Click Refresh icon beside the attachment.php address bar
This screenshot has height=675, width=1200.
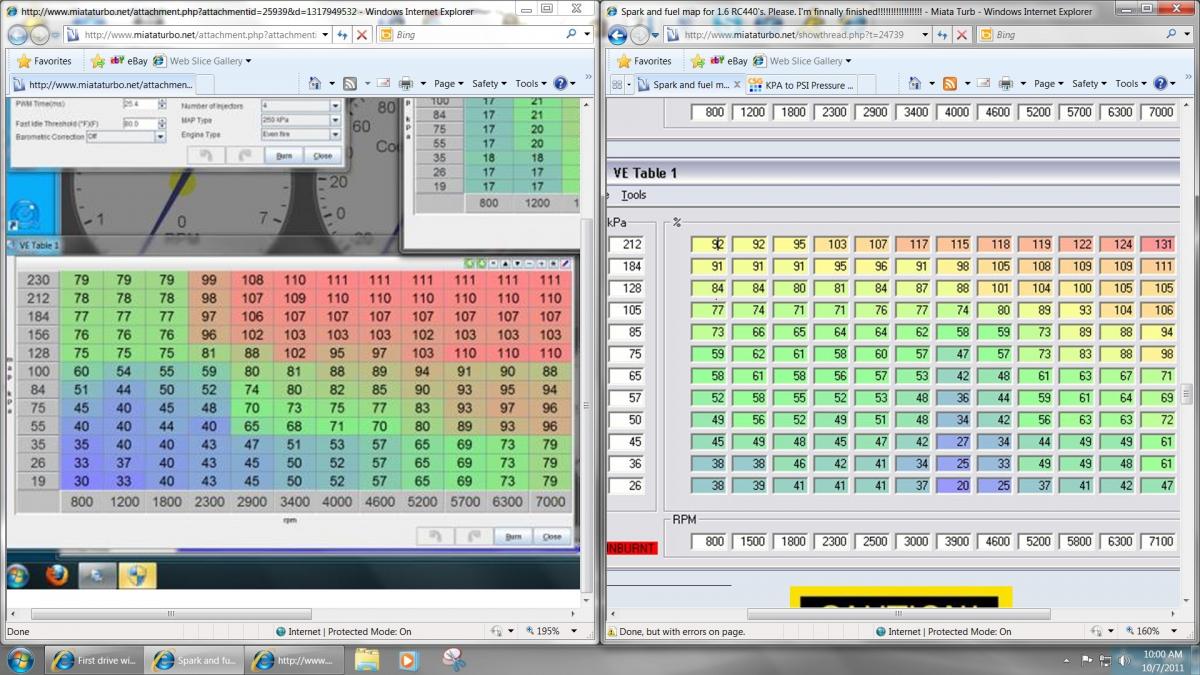coord(342,34)
